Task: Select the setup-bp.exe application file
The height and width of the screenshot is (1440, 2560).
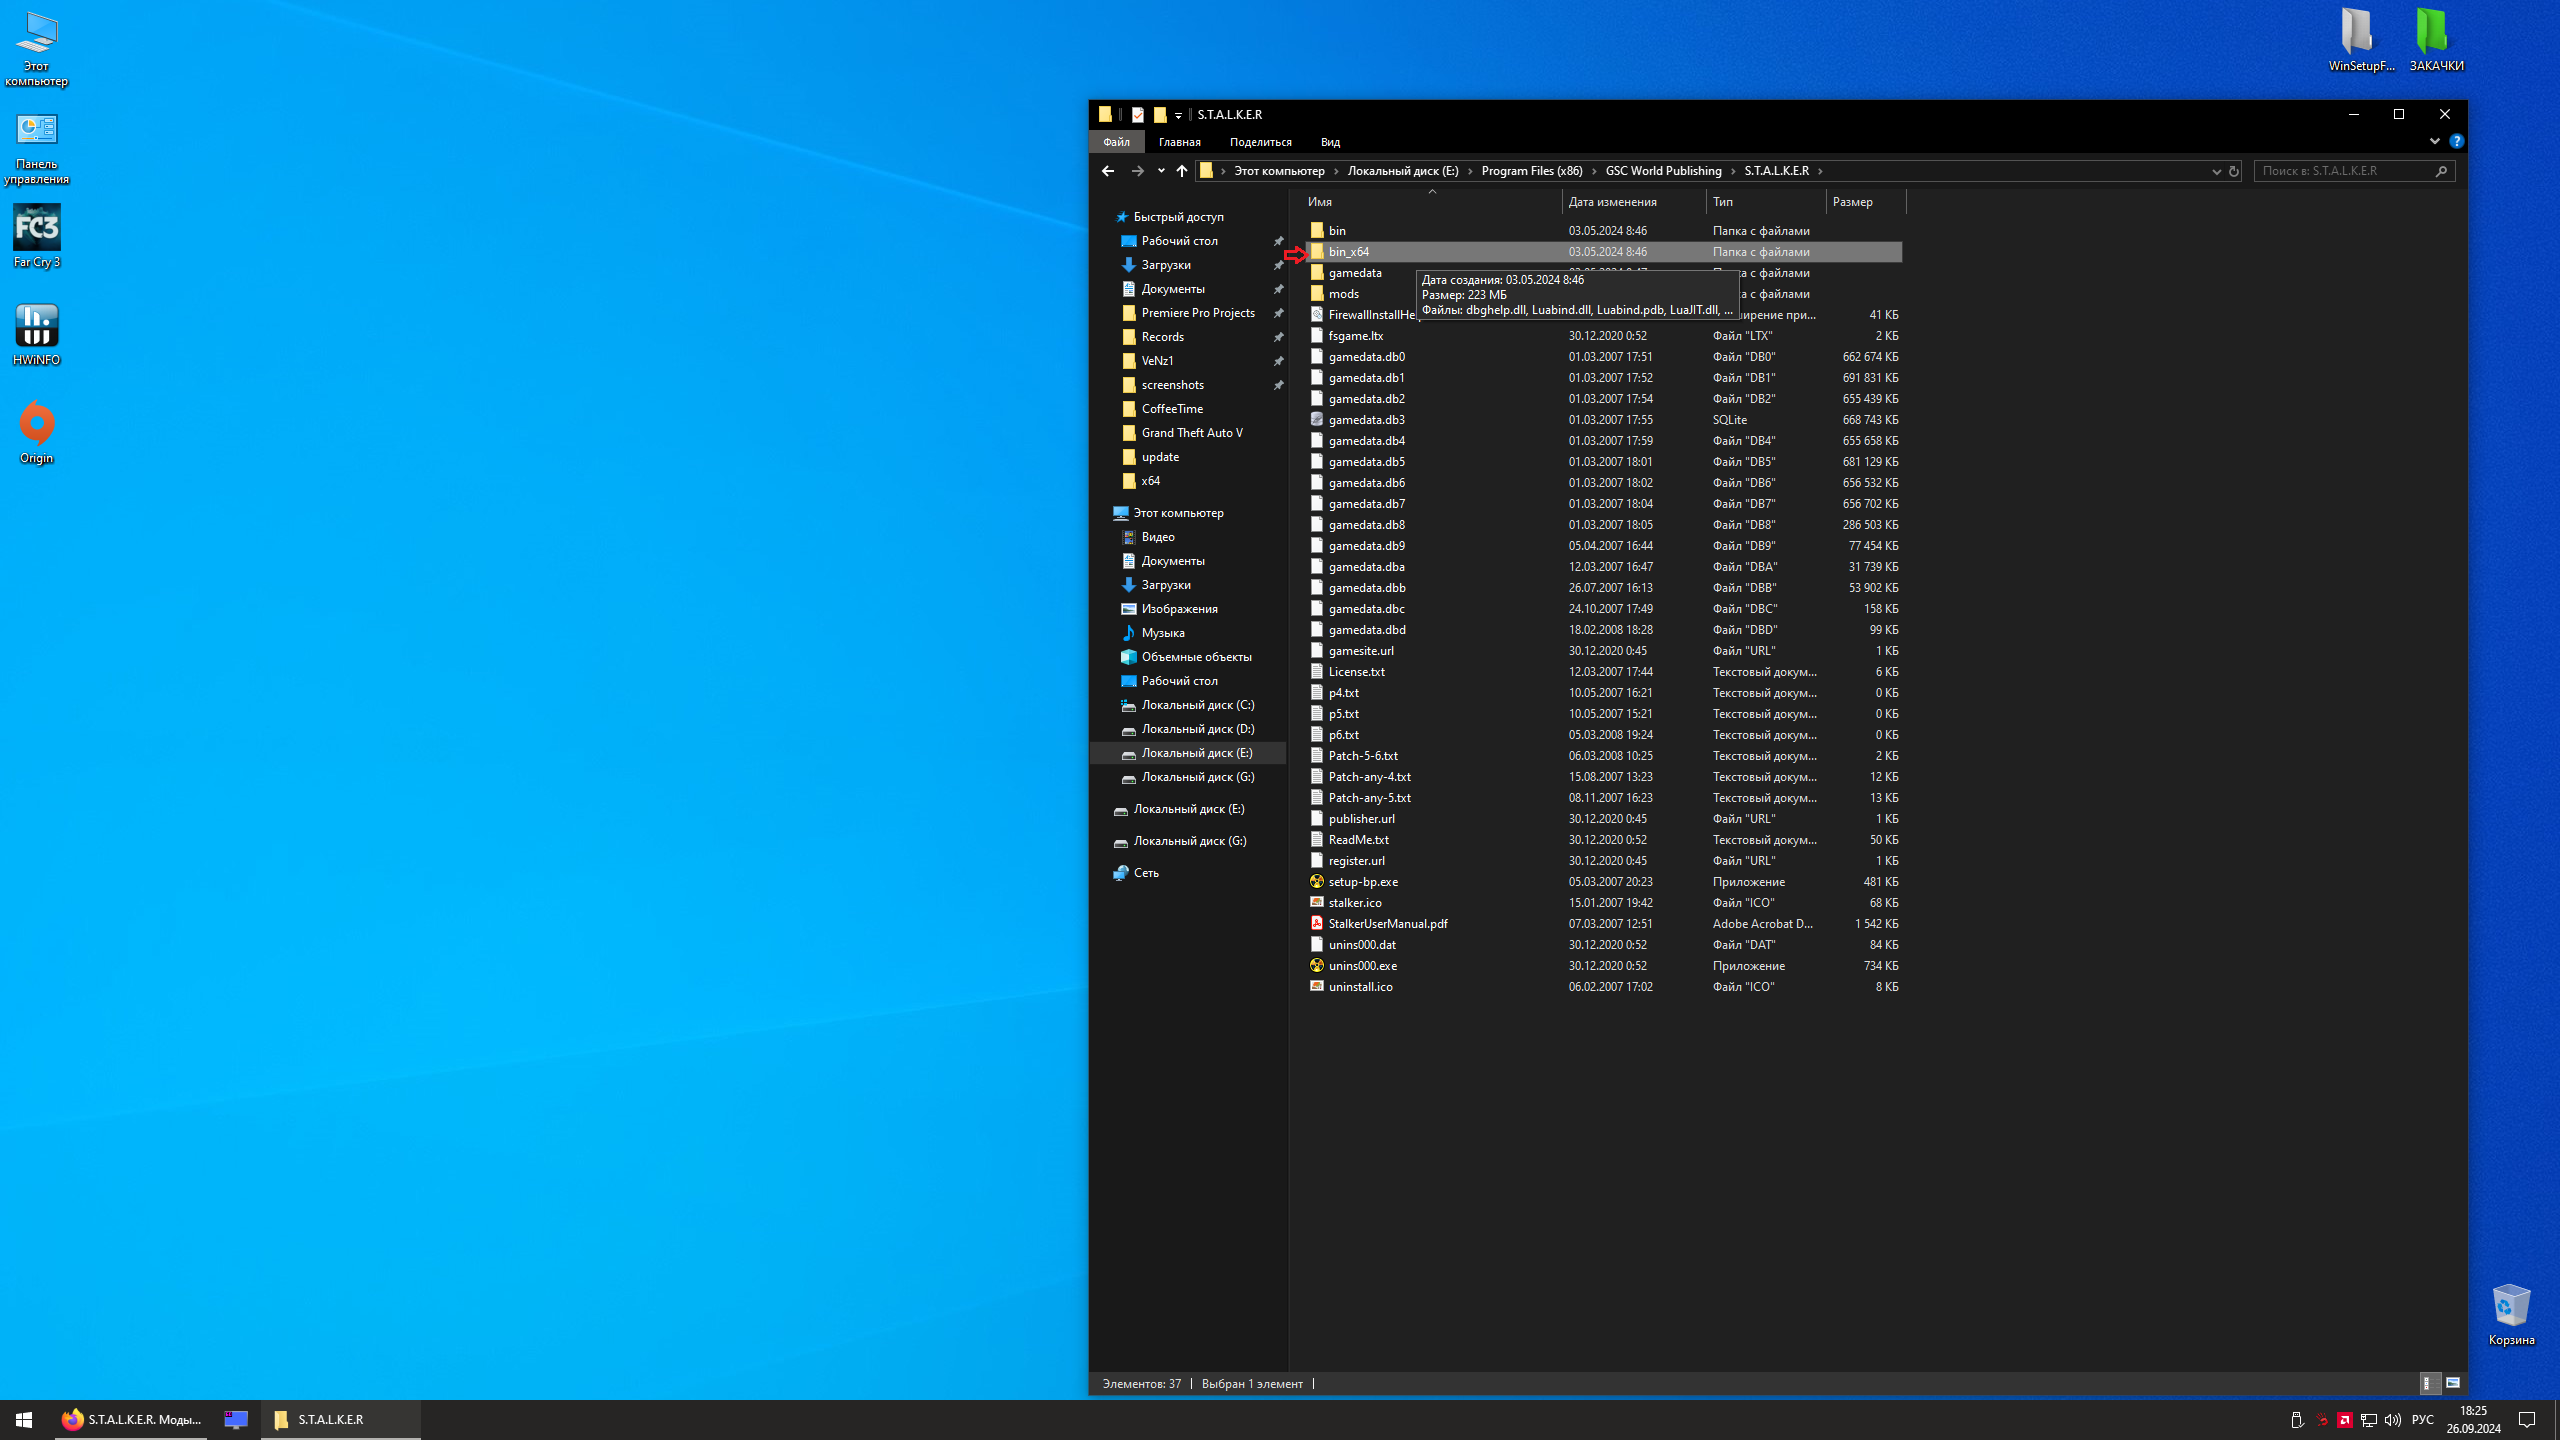Action: click(1362, 881)
